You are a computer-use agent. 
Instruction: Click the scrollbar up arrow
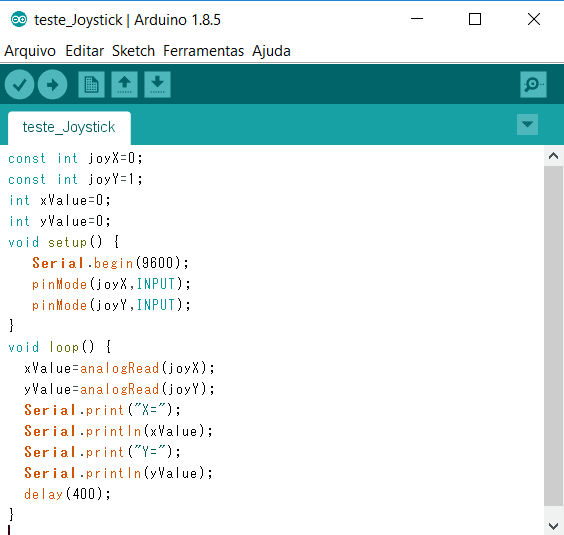(554, 156)
